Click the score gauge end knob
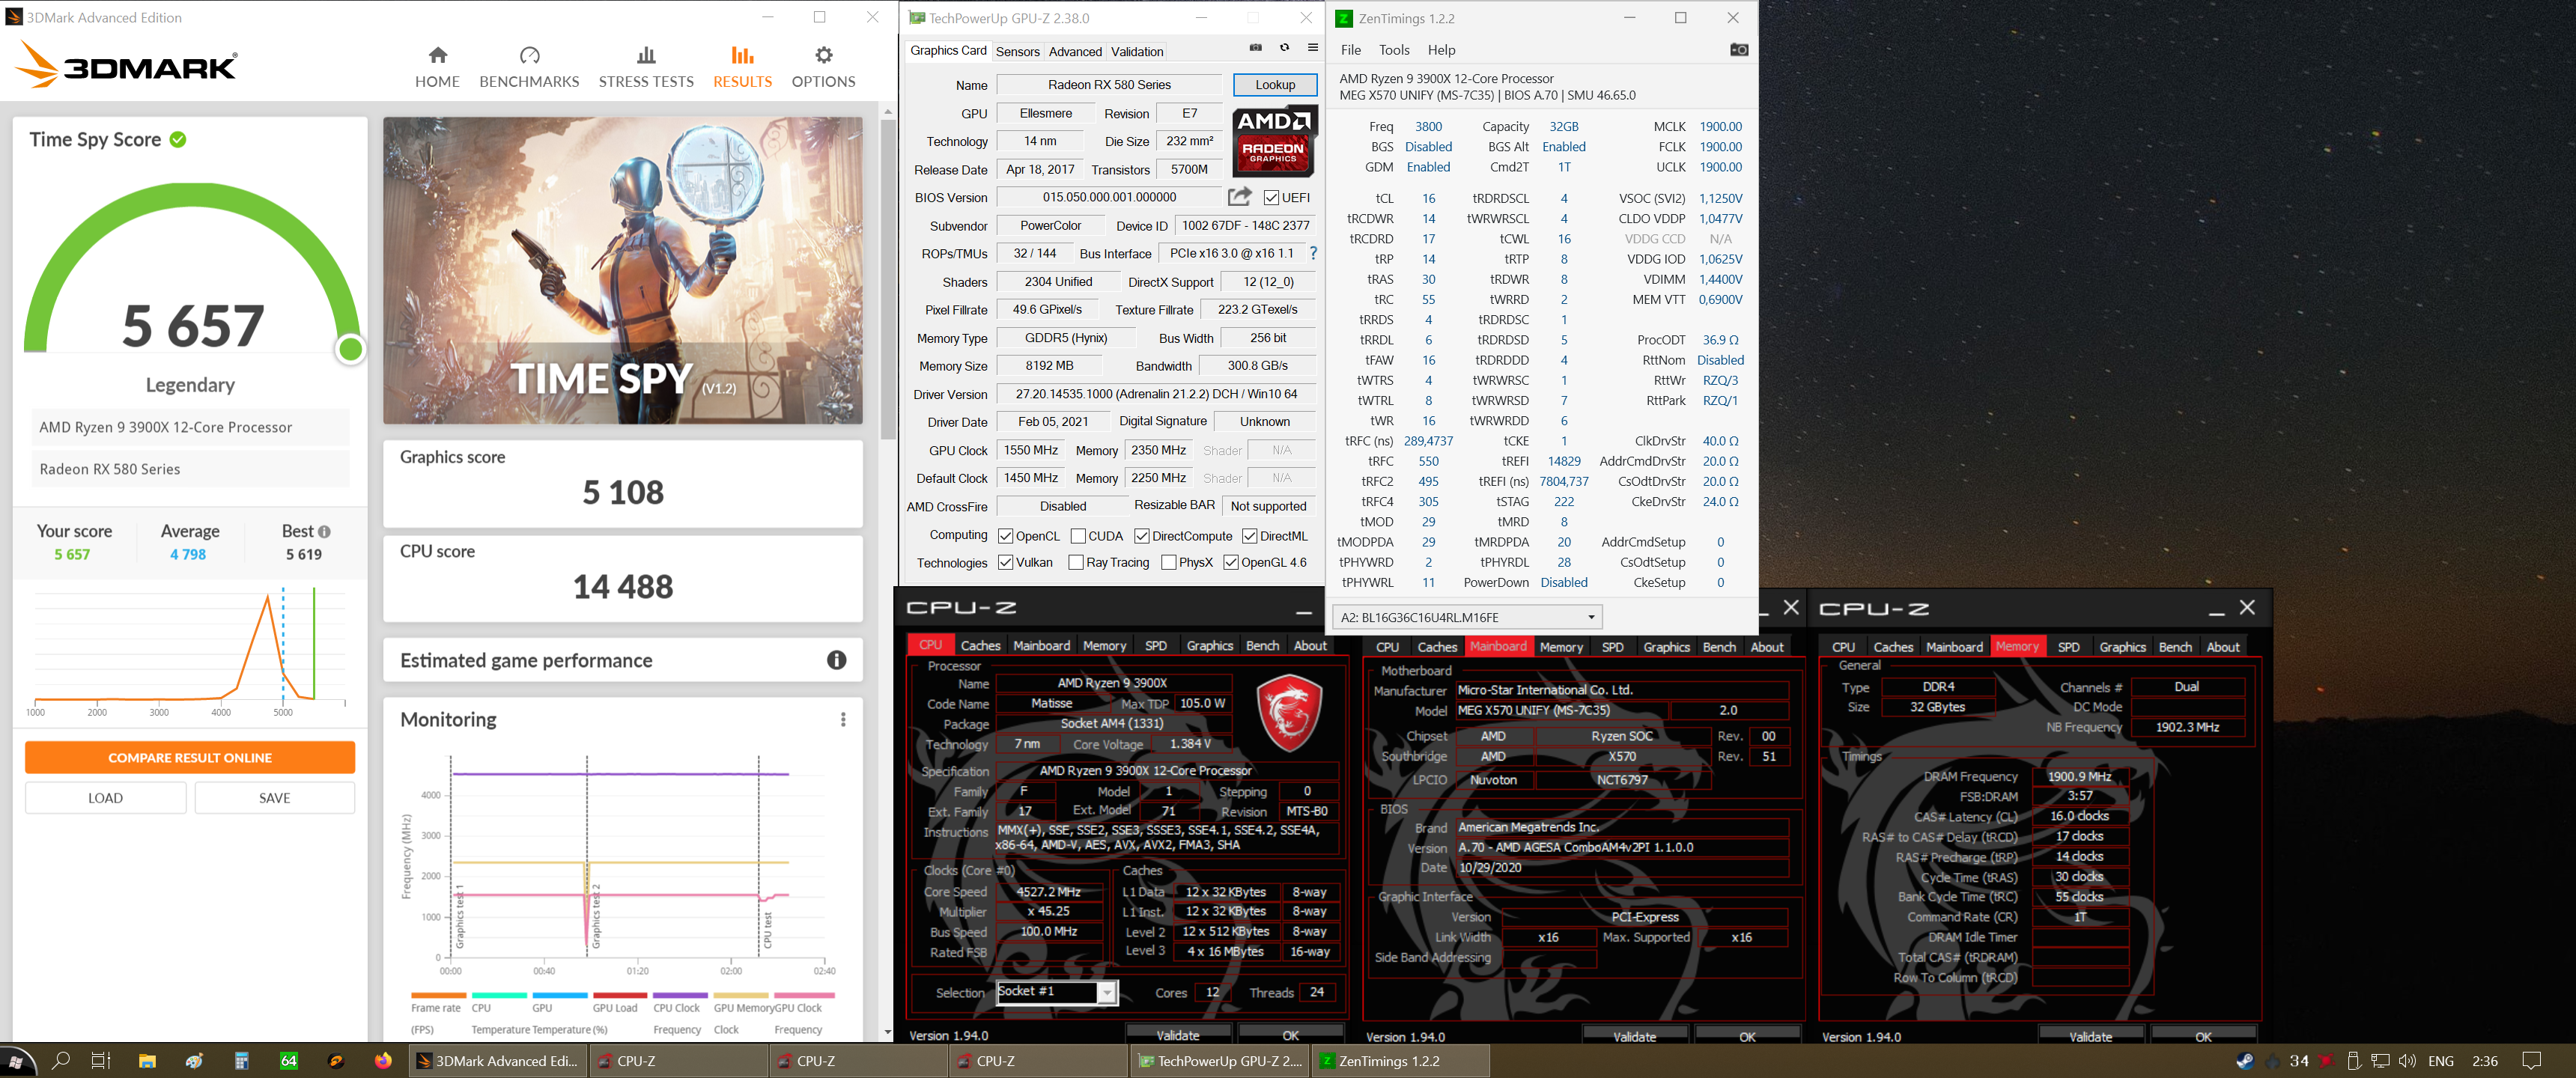The height and width of the screenshot is (1078, 2576). [x=351, y=349]
